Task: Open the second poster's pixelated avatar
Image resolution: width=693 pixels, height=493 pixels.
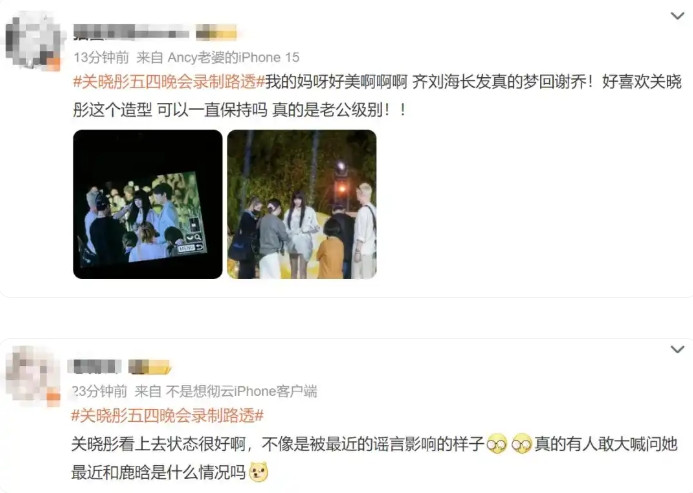Action: tap(33, 375)
